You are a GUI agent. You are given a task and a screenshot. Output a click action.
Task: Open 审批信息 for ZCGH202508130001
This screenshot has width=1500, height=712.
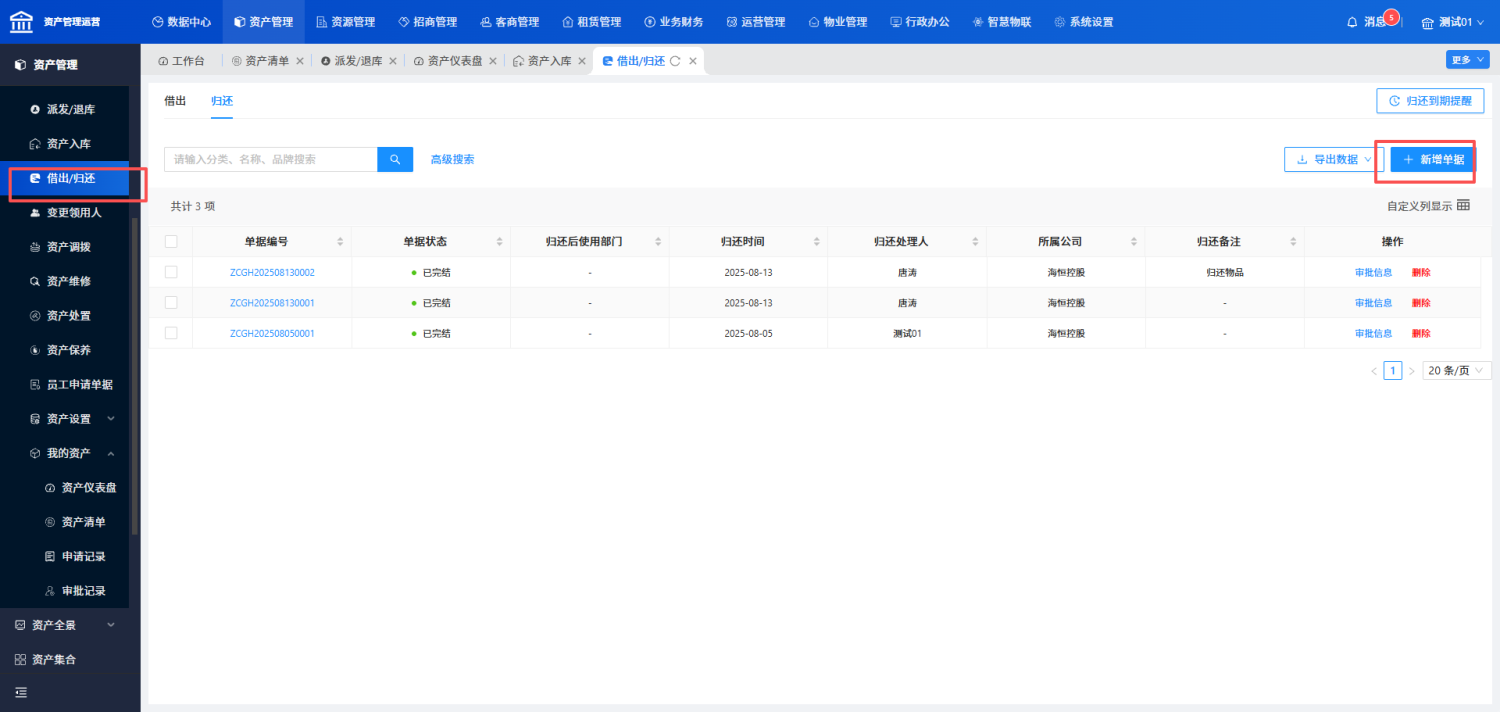pos(1373,303)
